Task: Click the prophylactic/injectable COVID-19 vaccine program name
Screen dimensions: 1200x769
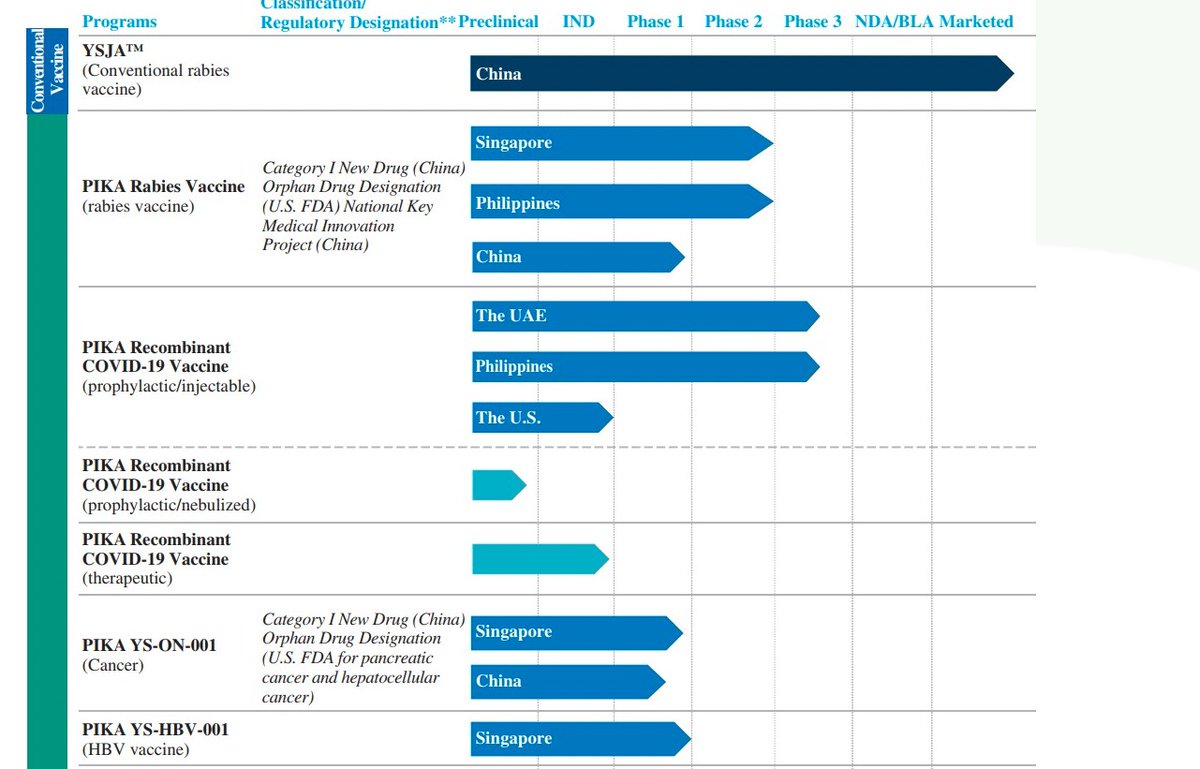Action: coord(169,366)
